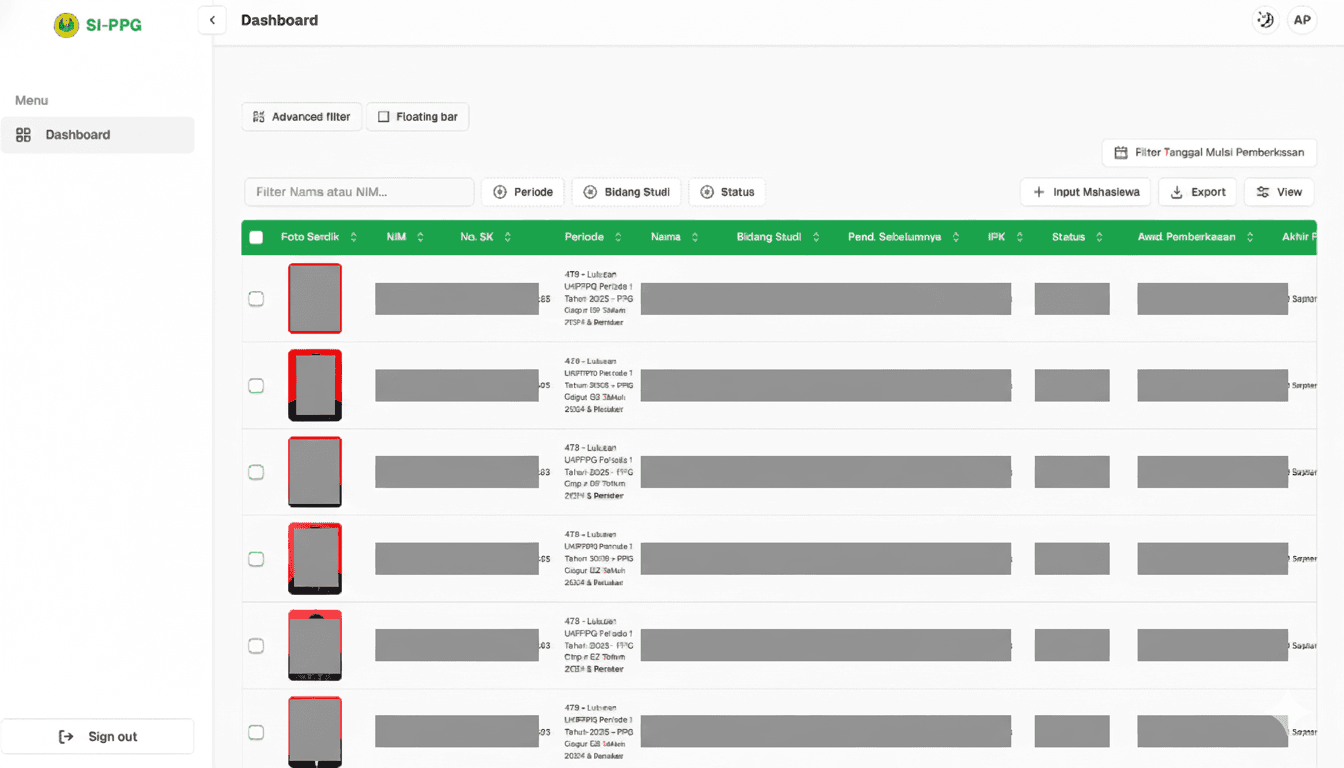The width and height of the screenshot is (1344, 768).
Task: Click the sort icon beside IPK column
Action: pos(1020,237)
